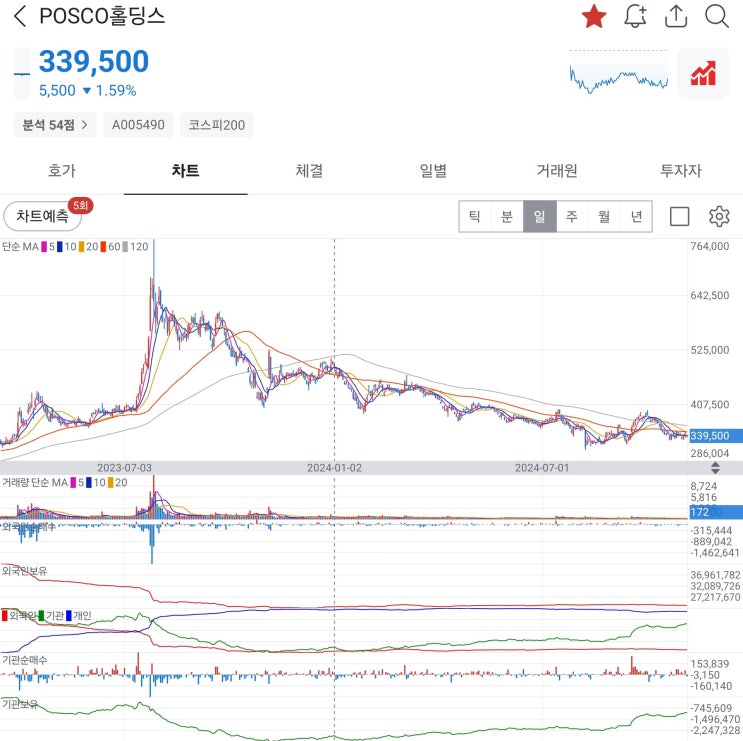Tap the 764,000 price axis value
743x741 pixels.
coord(710,246)
